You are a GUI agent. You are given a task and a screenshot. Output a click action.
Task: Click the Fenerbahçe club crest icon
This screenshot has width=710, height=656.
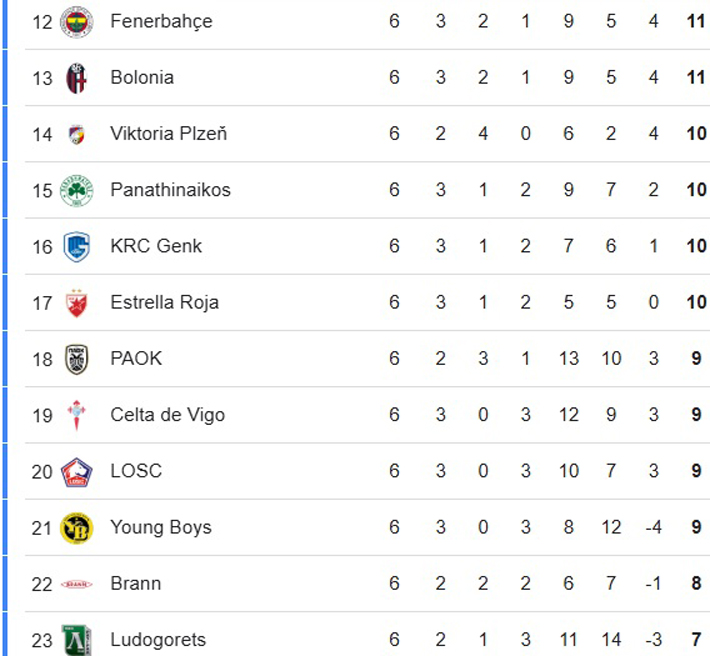[x=76, y=21]
